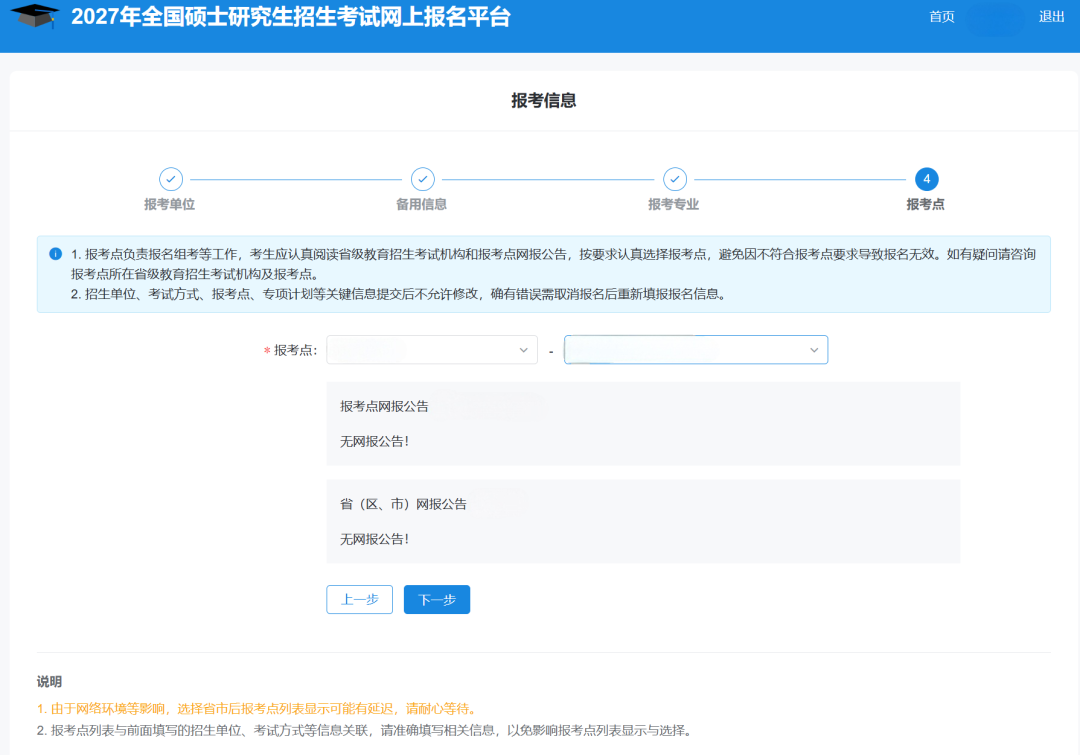Click the chevron arrow of the second dropdown
This screenshot has height=755, width=1080.
pyautogui.click(x=814, y=350)
